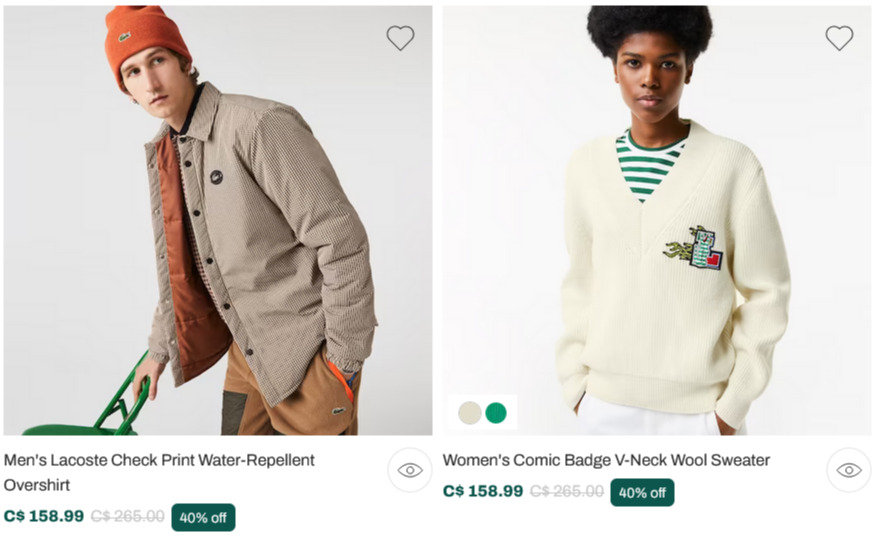Click the sweater sale price C$ 158.99
The height and width of the screenshot is (548, 880).
tap(483, 491)
